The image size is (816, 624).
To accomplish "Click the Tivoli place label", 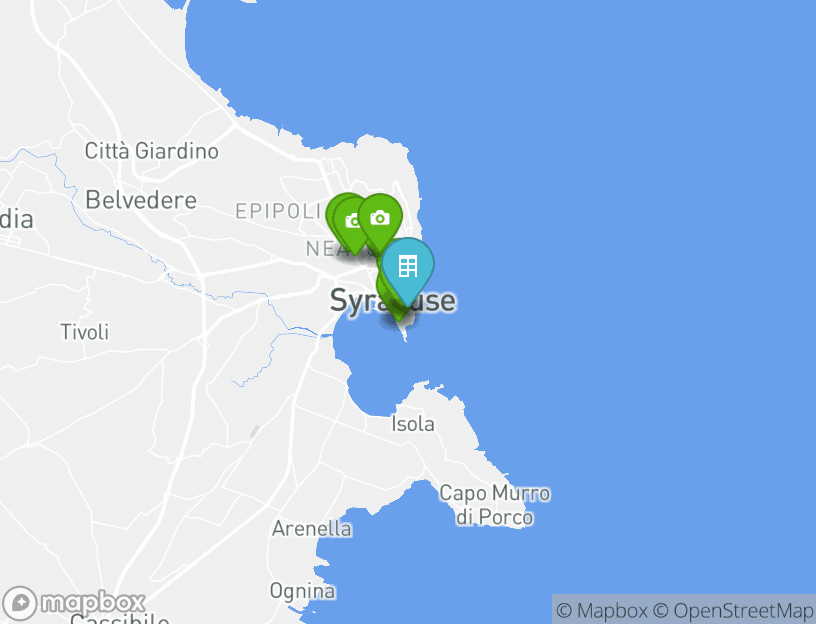I will (85, 332).
